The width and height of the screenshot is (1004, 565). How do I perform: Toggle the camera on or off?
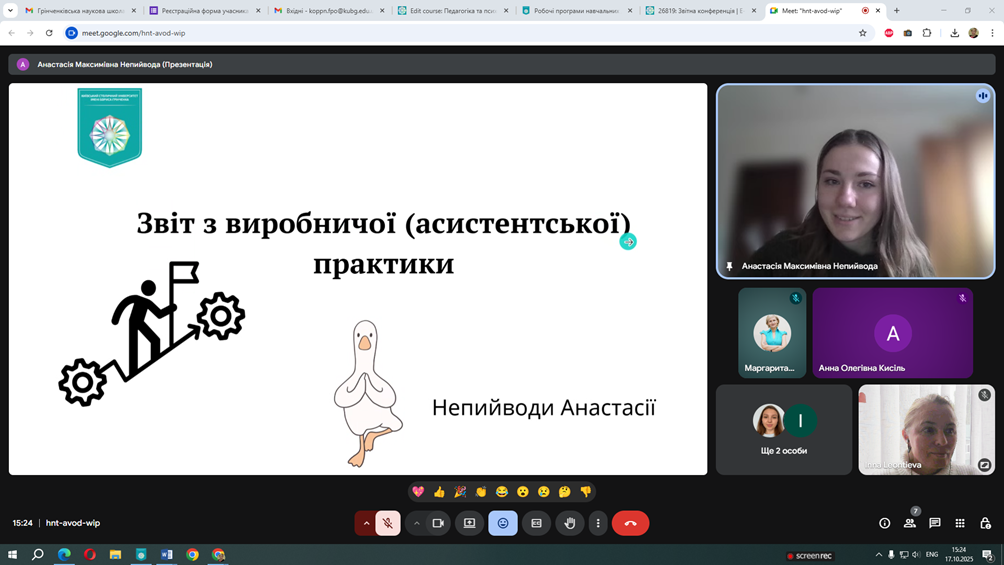(x=438, y=523)
